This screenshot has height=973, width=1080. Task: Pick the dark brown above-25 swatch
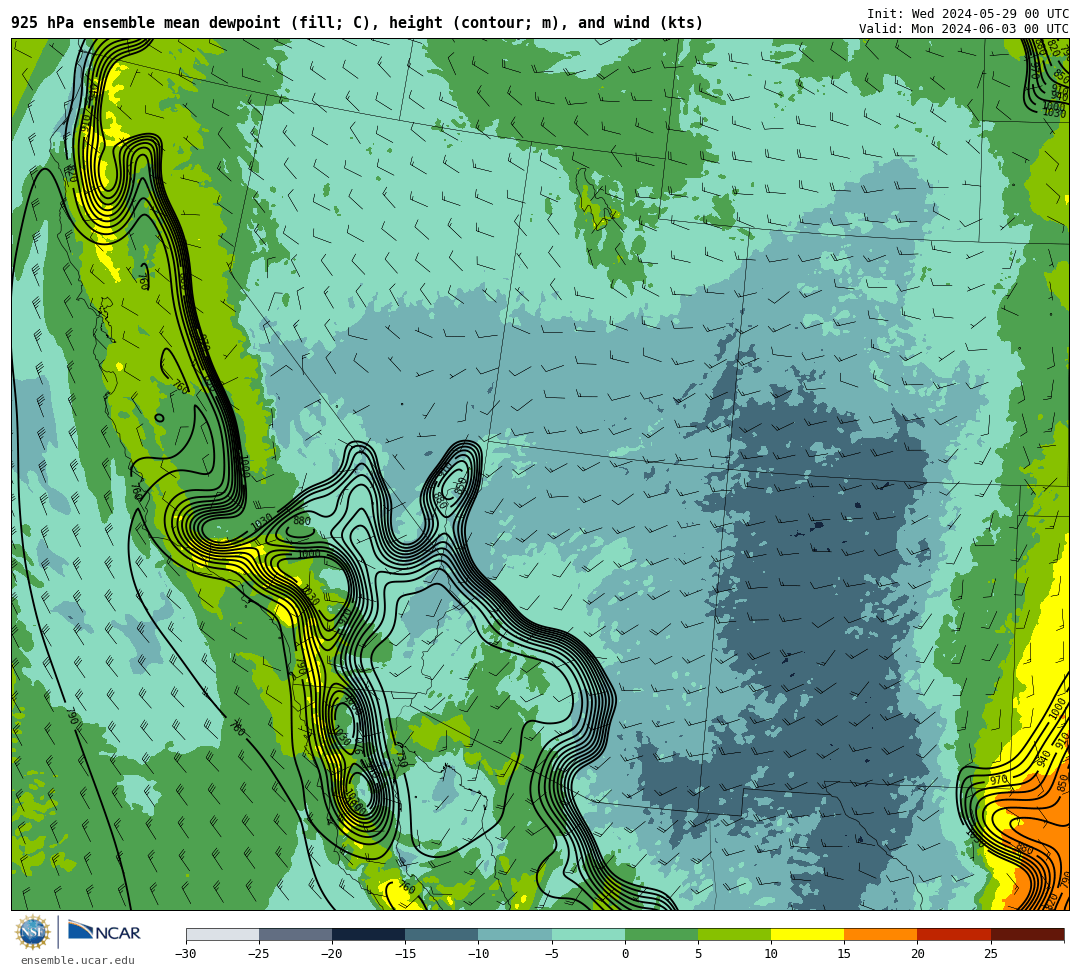1028,934
